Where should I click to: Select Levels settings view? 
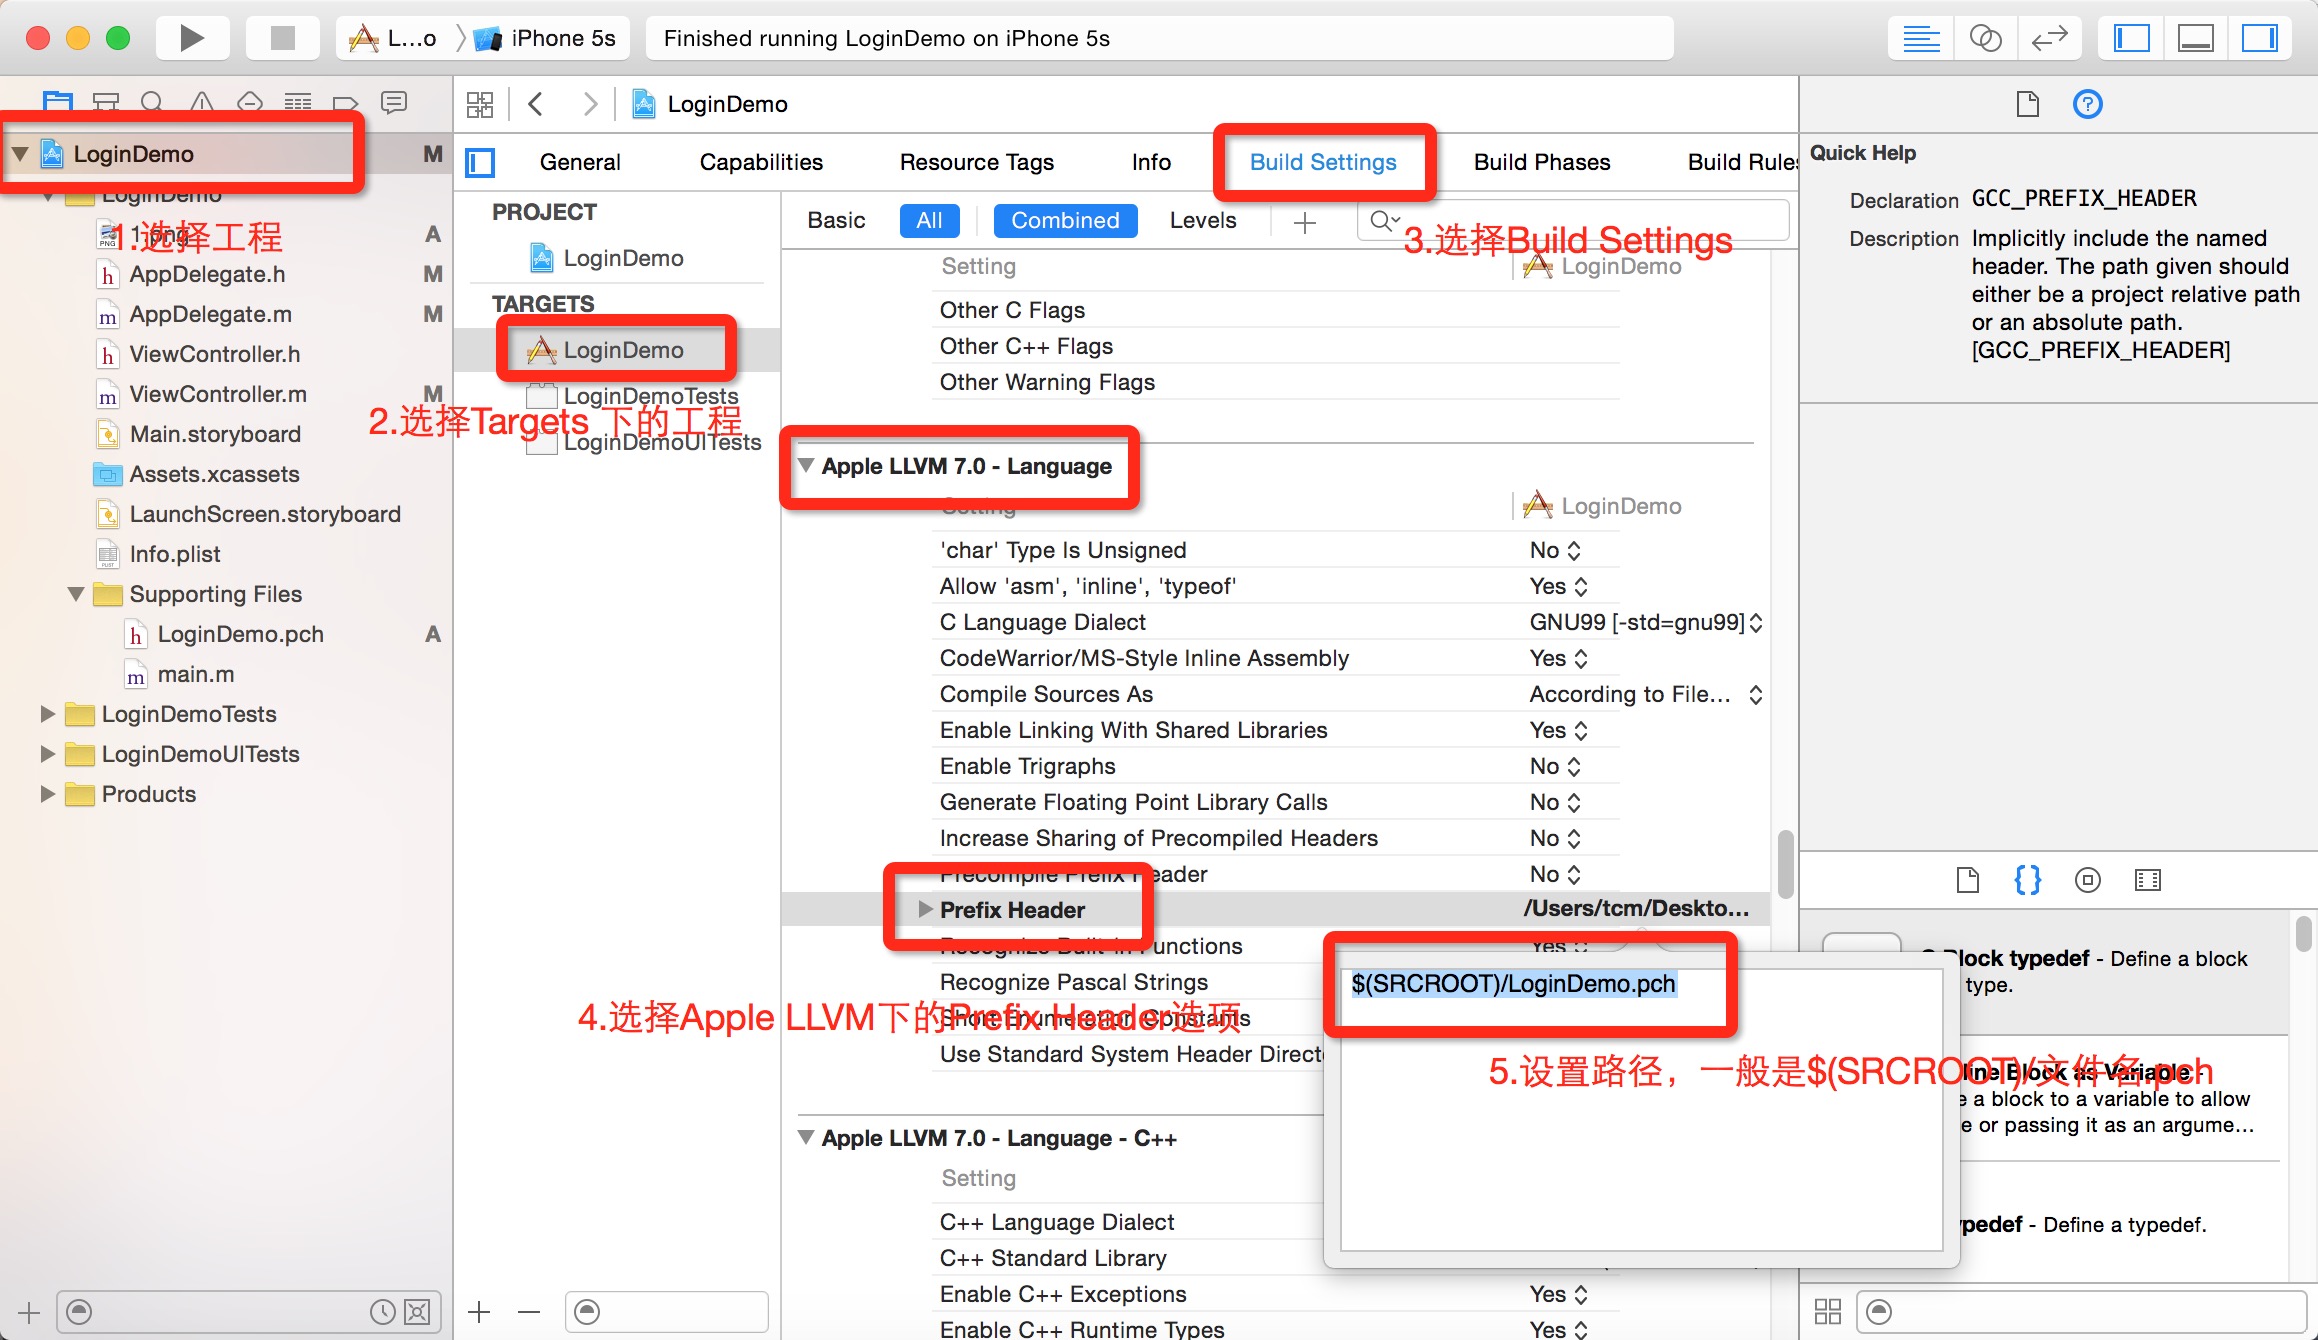point(1203,220)
